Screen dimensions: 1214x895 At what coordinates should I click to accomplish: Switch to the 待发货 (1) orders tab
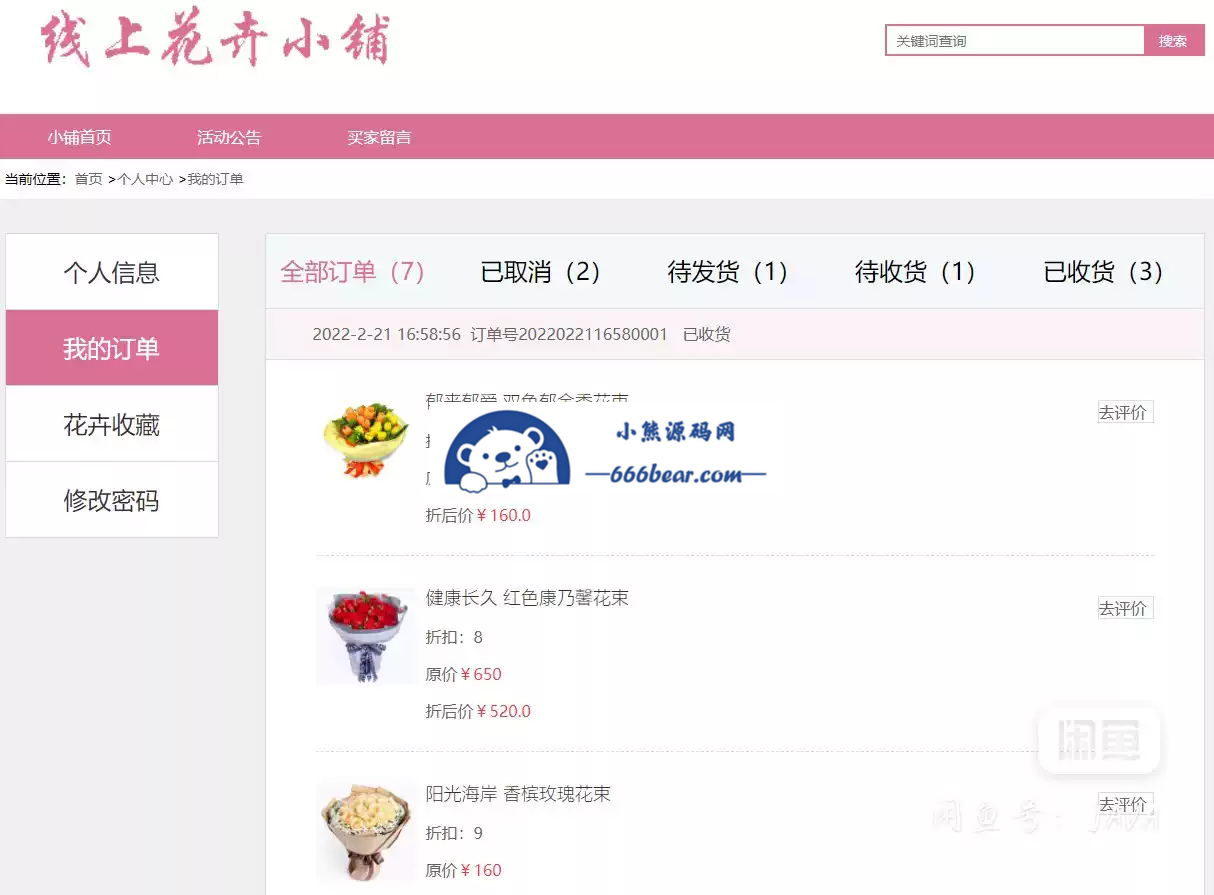(x=729, y=271)
